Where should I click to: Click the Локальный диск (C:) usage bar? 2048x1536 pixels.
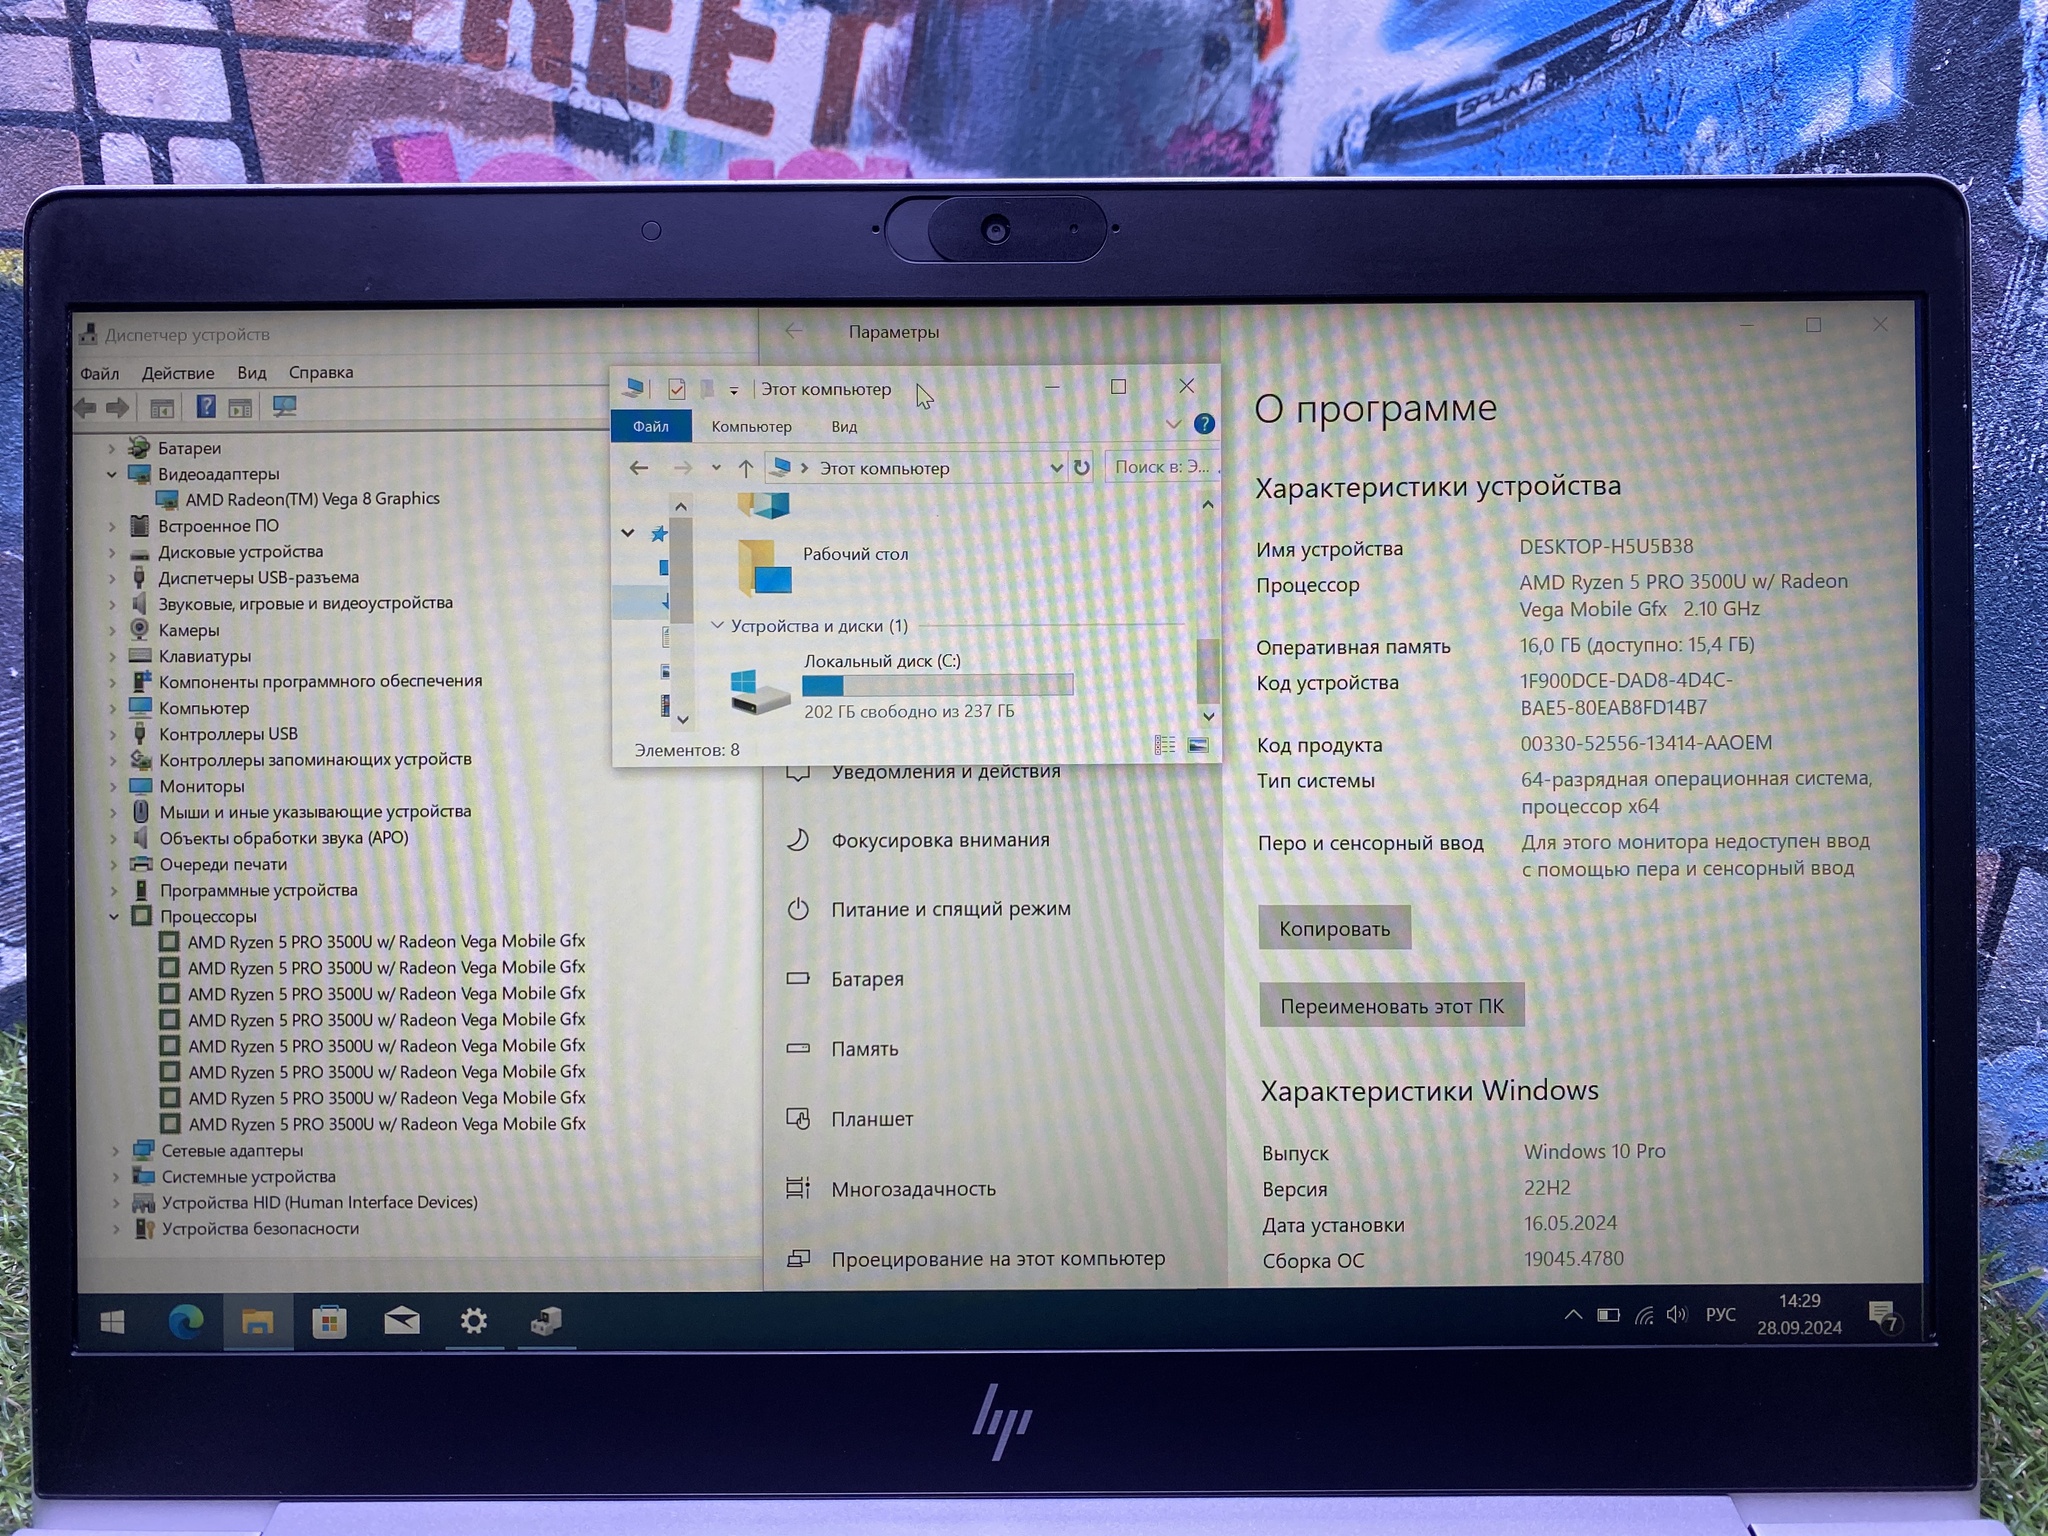coord(937,686)
